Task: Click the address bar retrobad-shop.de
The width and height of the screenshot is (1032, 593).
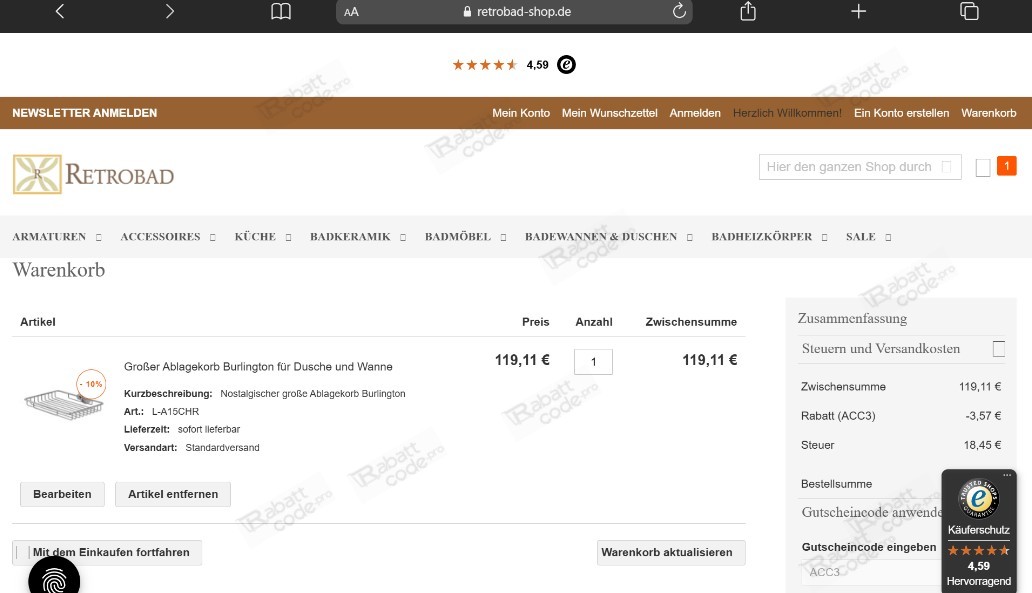Action: (517, 12)
